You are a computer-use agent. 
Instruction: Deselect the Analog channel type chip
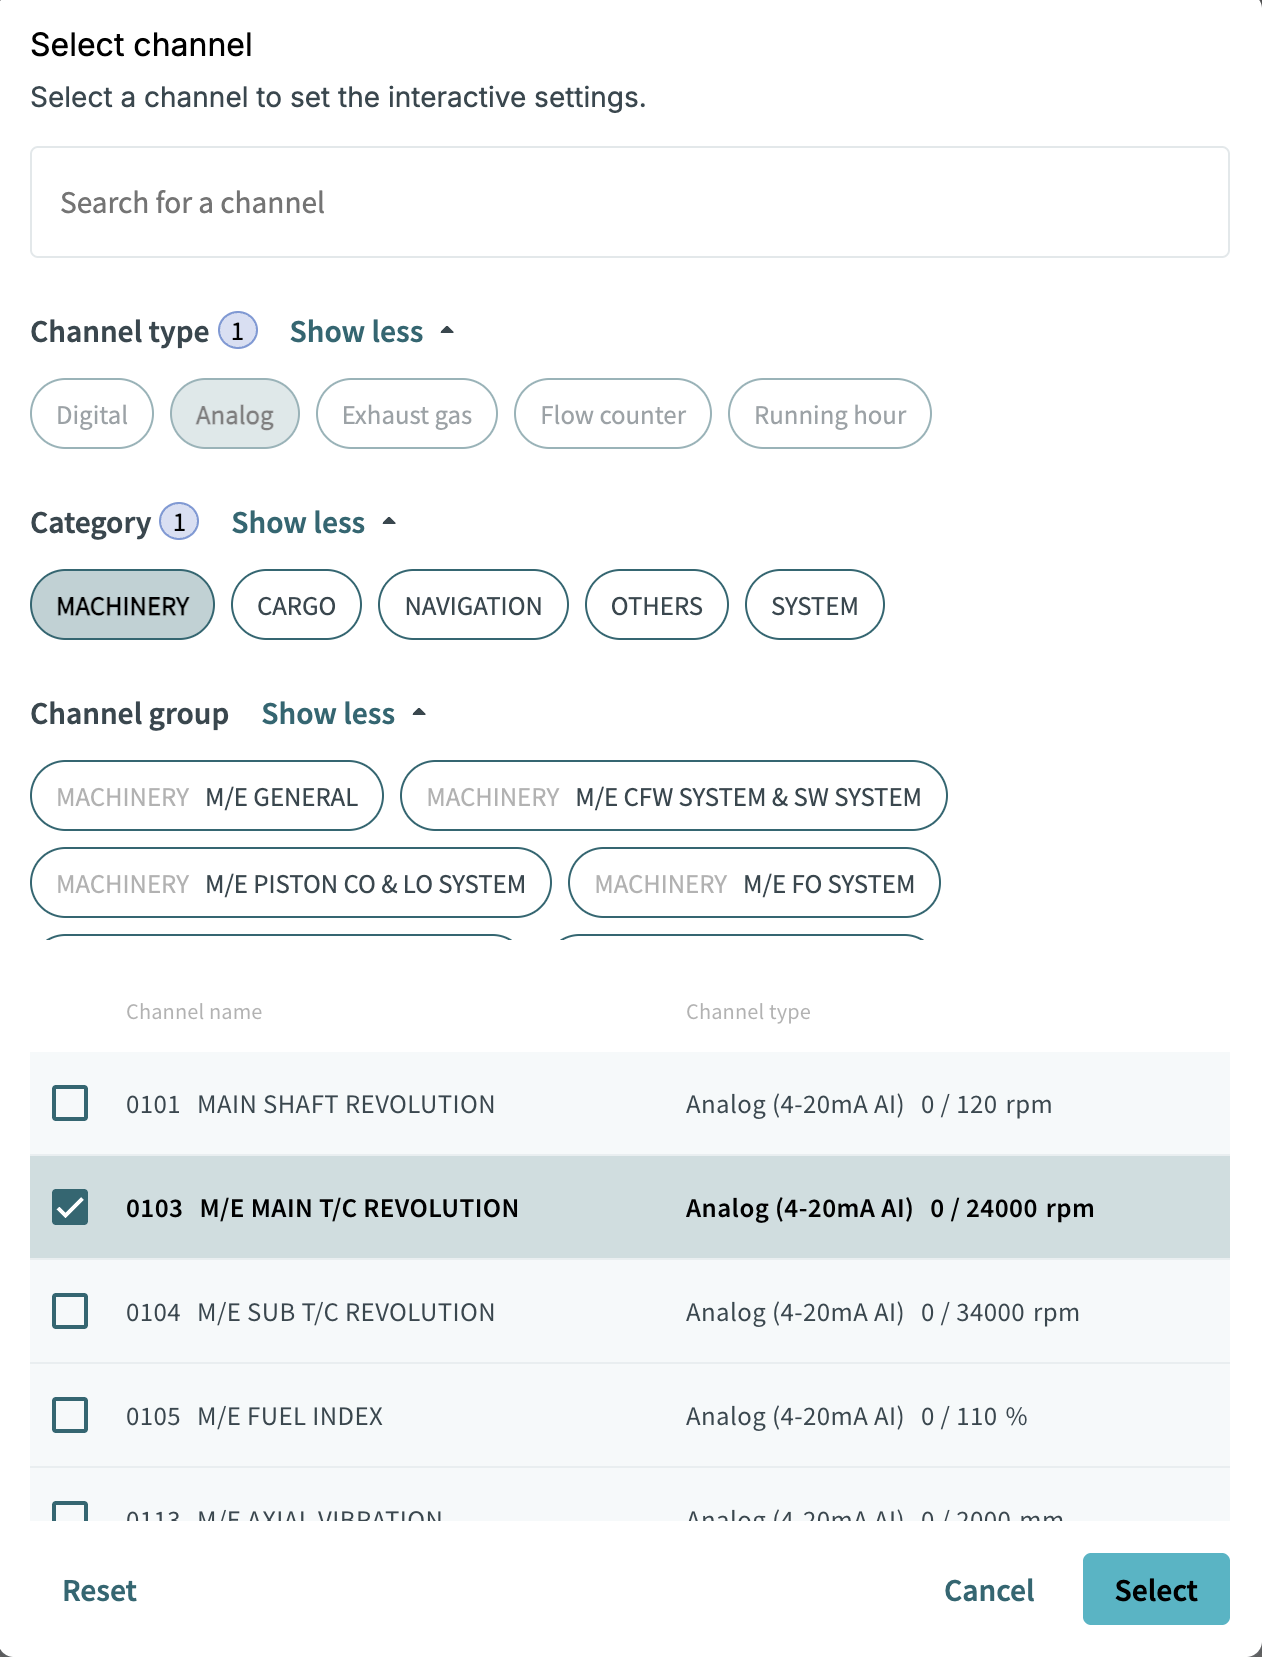coord(235,414)
